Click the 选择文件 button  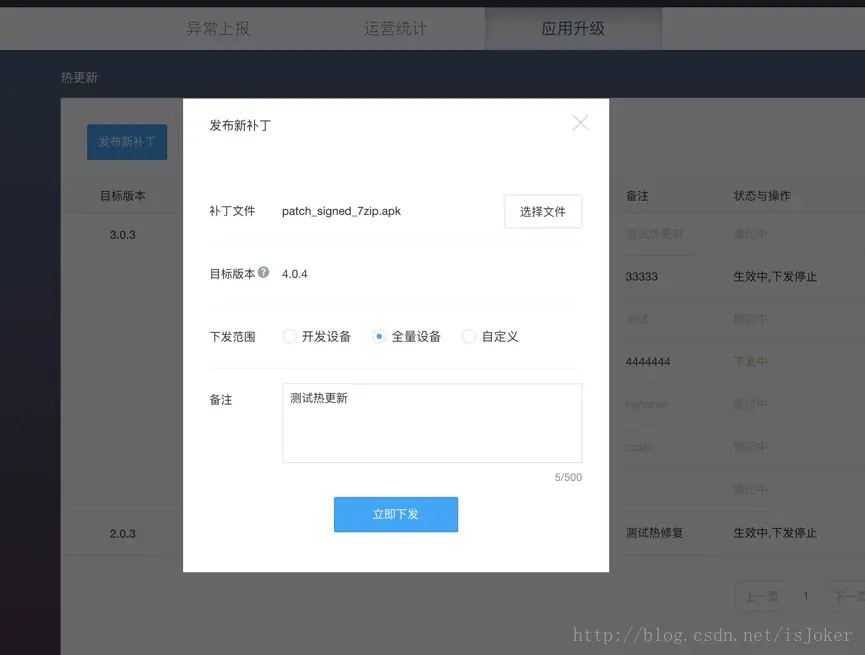click(x=543, y=211)
